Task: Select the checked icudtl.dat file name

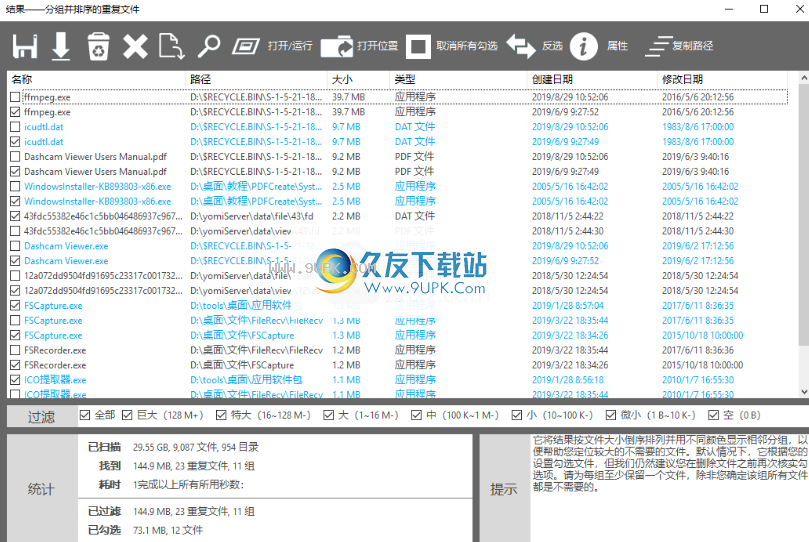Action: [43, 142]
